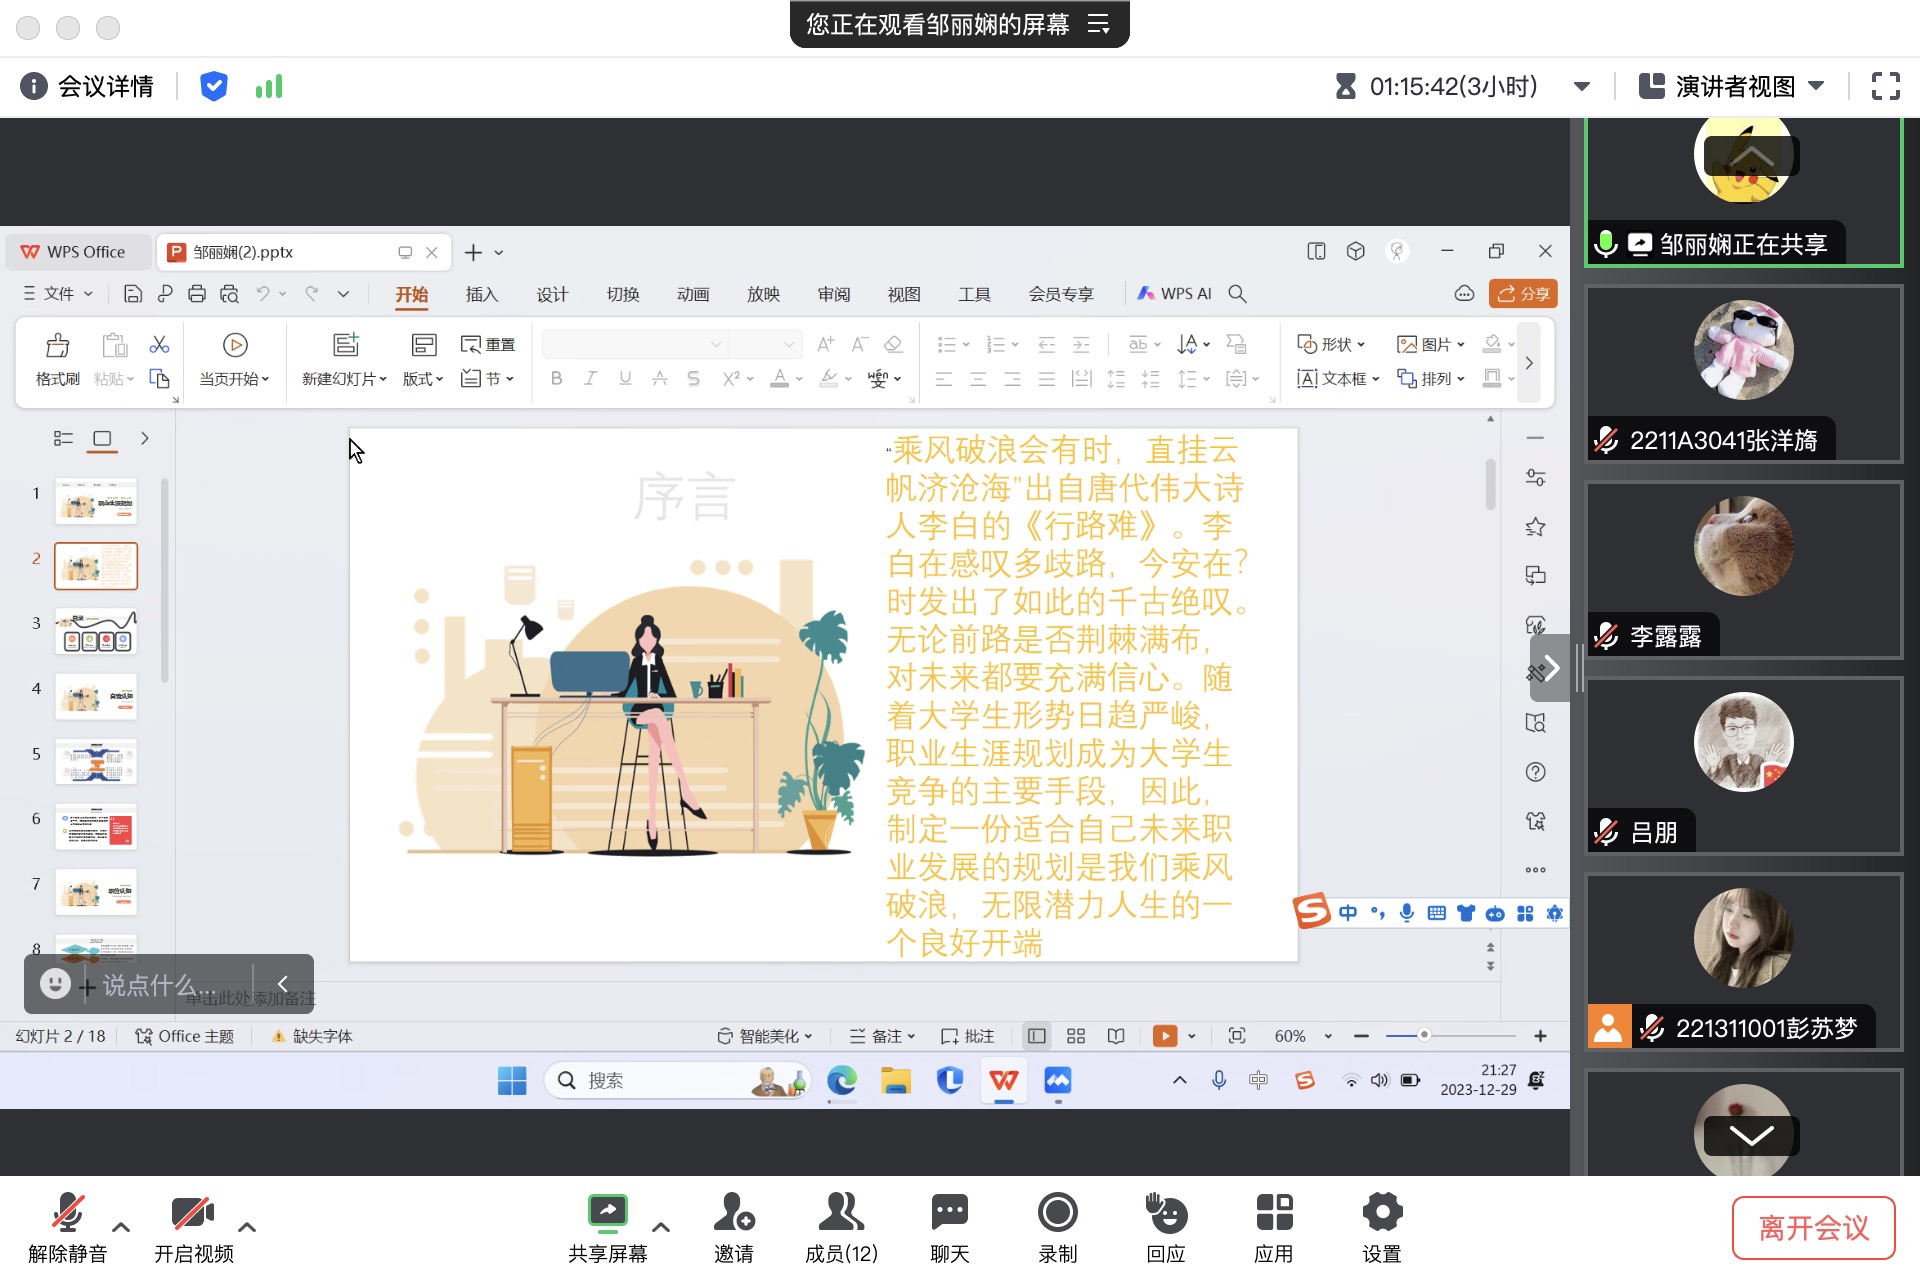The width and height of the screenshot is (1920, 1280).
Task: Toggle the slide thumbnail view in panel
Action: [x=102, y=439]
